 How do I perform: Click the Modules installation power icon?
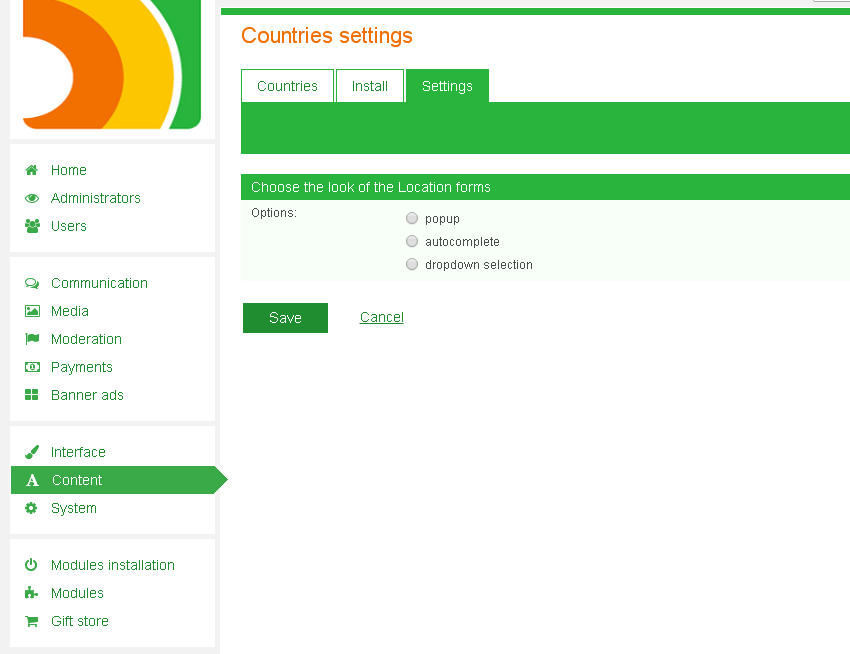(x=31, y=565)
